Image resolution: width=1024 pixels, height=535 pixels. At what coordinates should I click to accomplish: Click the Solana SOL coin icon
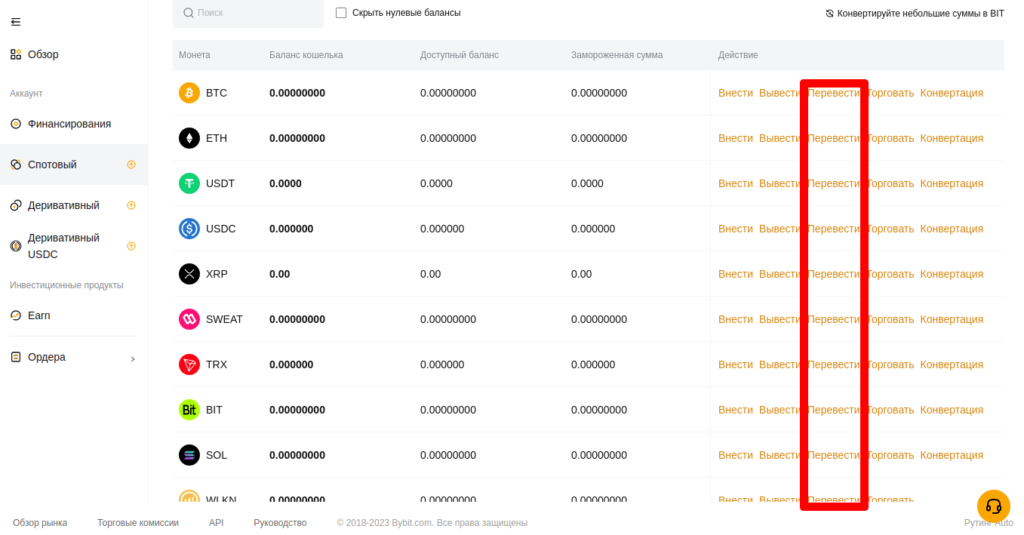pyautogui.click(x=189, y=455)
